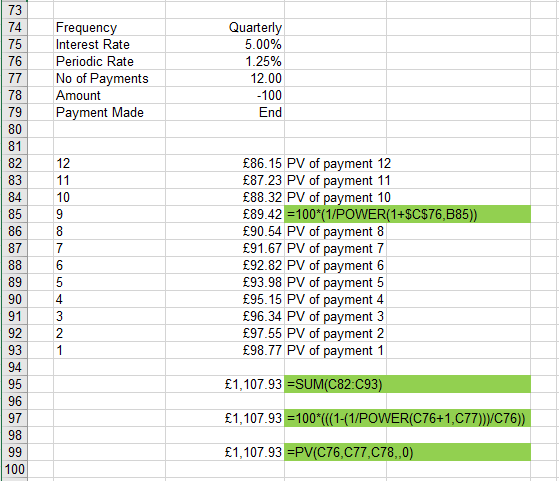559x481 pixels.
Task: Click the green =SUM(C82:C93) cell
Action: 407,384
